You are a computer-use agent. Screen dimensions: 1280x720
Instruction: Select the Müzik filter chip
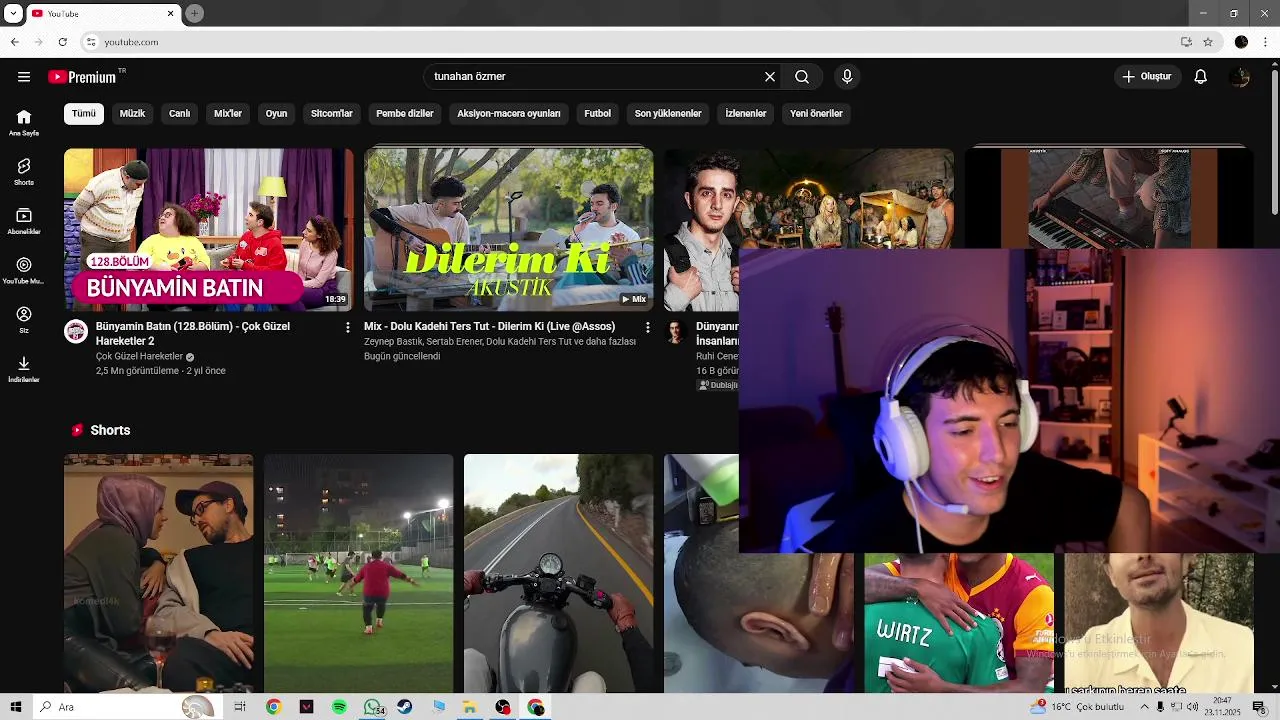132,114
